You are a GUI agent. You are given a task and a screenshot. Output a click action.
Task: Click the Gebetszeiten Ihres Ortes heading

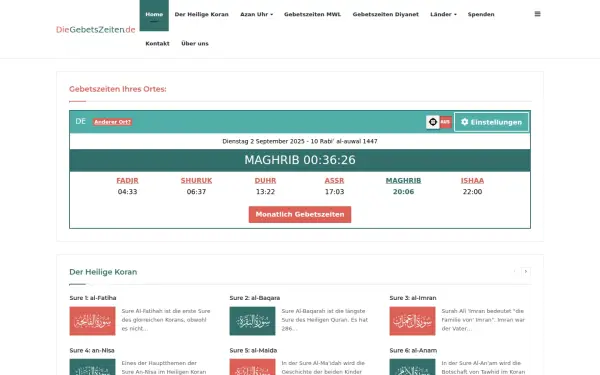(117, 89)
